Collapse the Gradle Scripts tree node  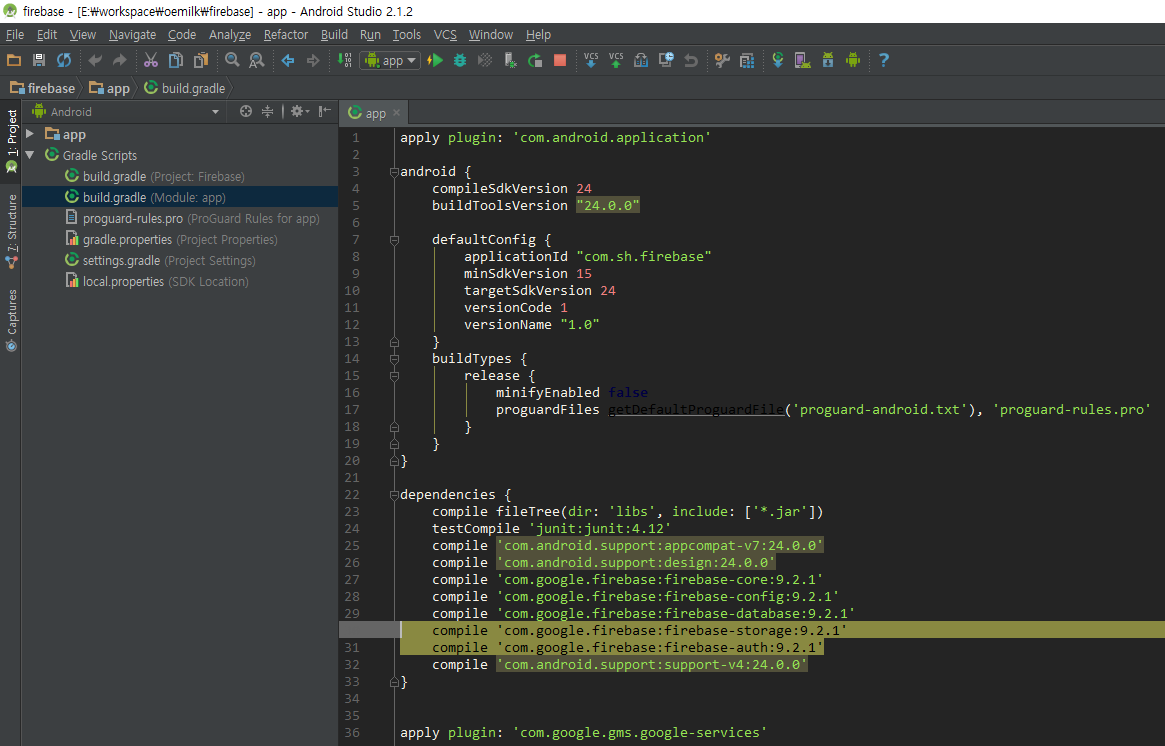coord(30,155)
